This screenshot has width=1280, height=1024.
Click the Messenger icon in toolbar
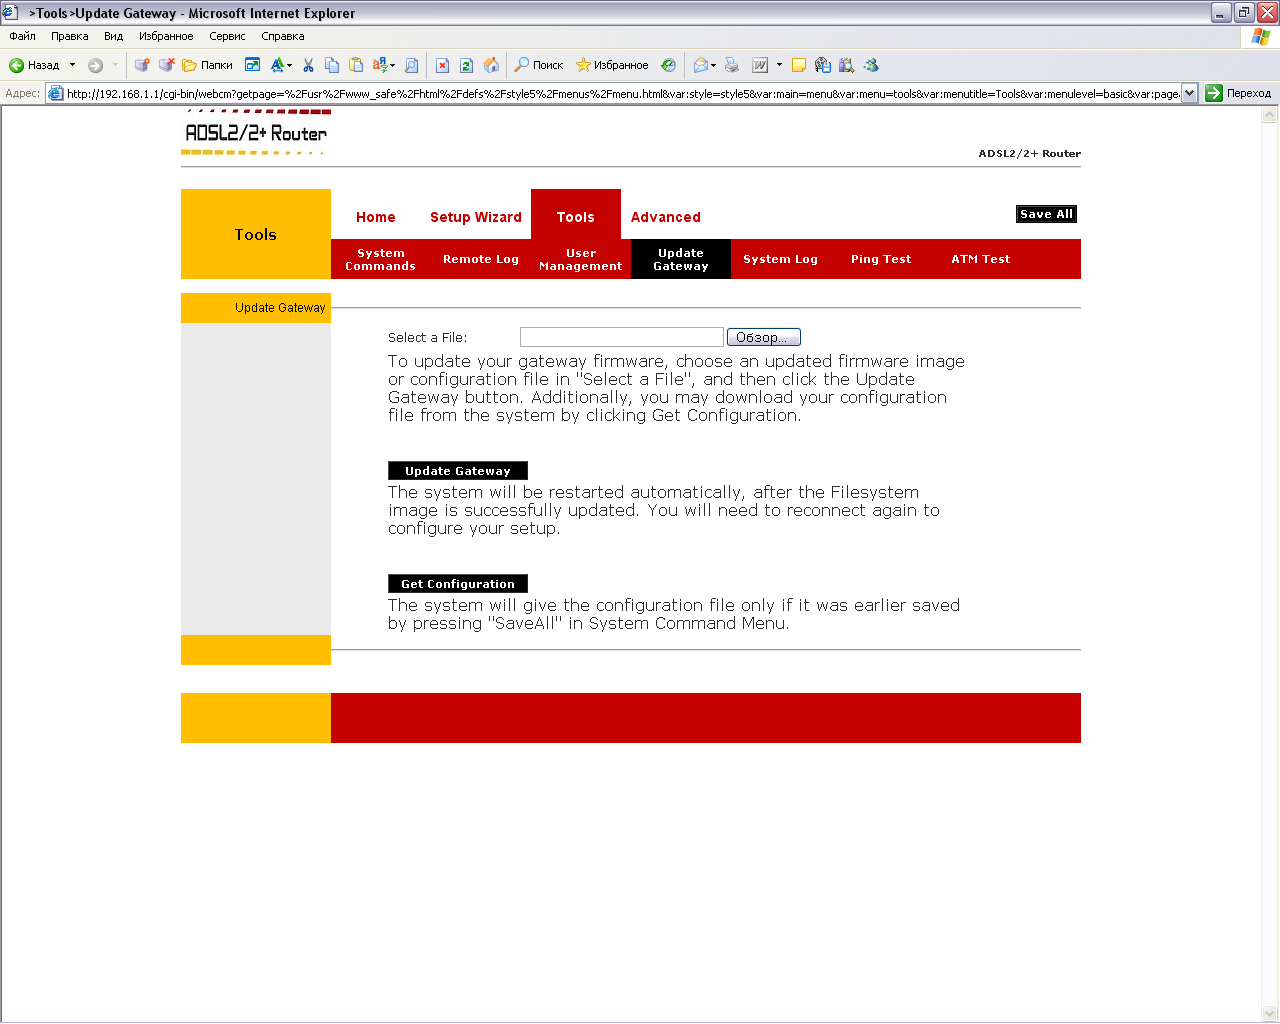[871, 65]
